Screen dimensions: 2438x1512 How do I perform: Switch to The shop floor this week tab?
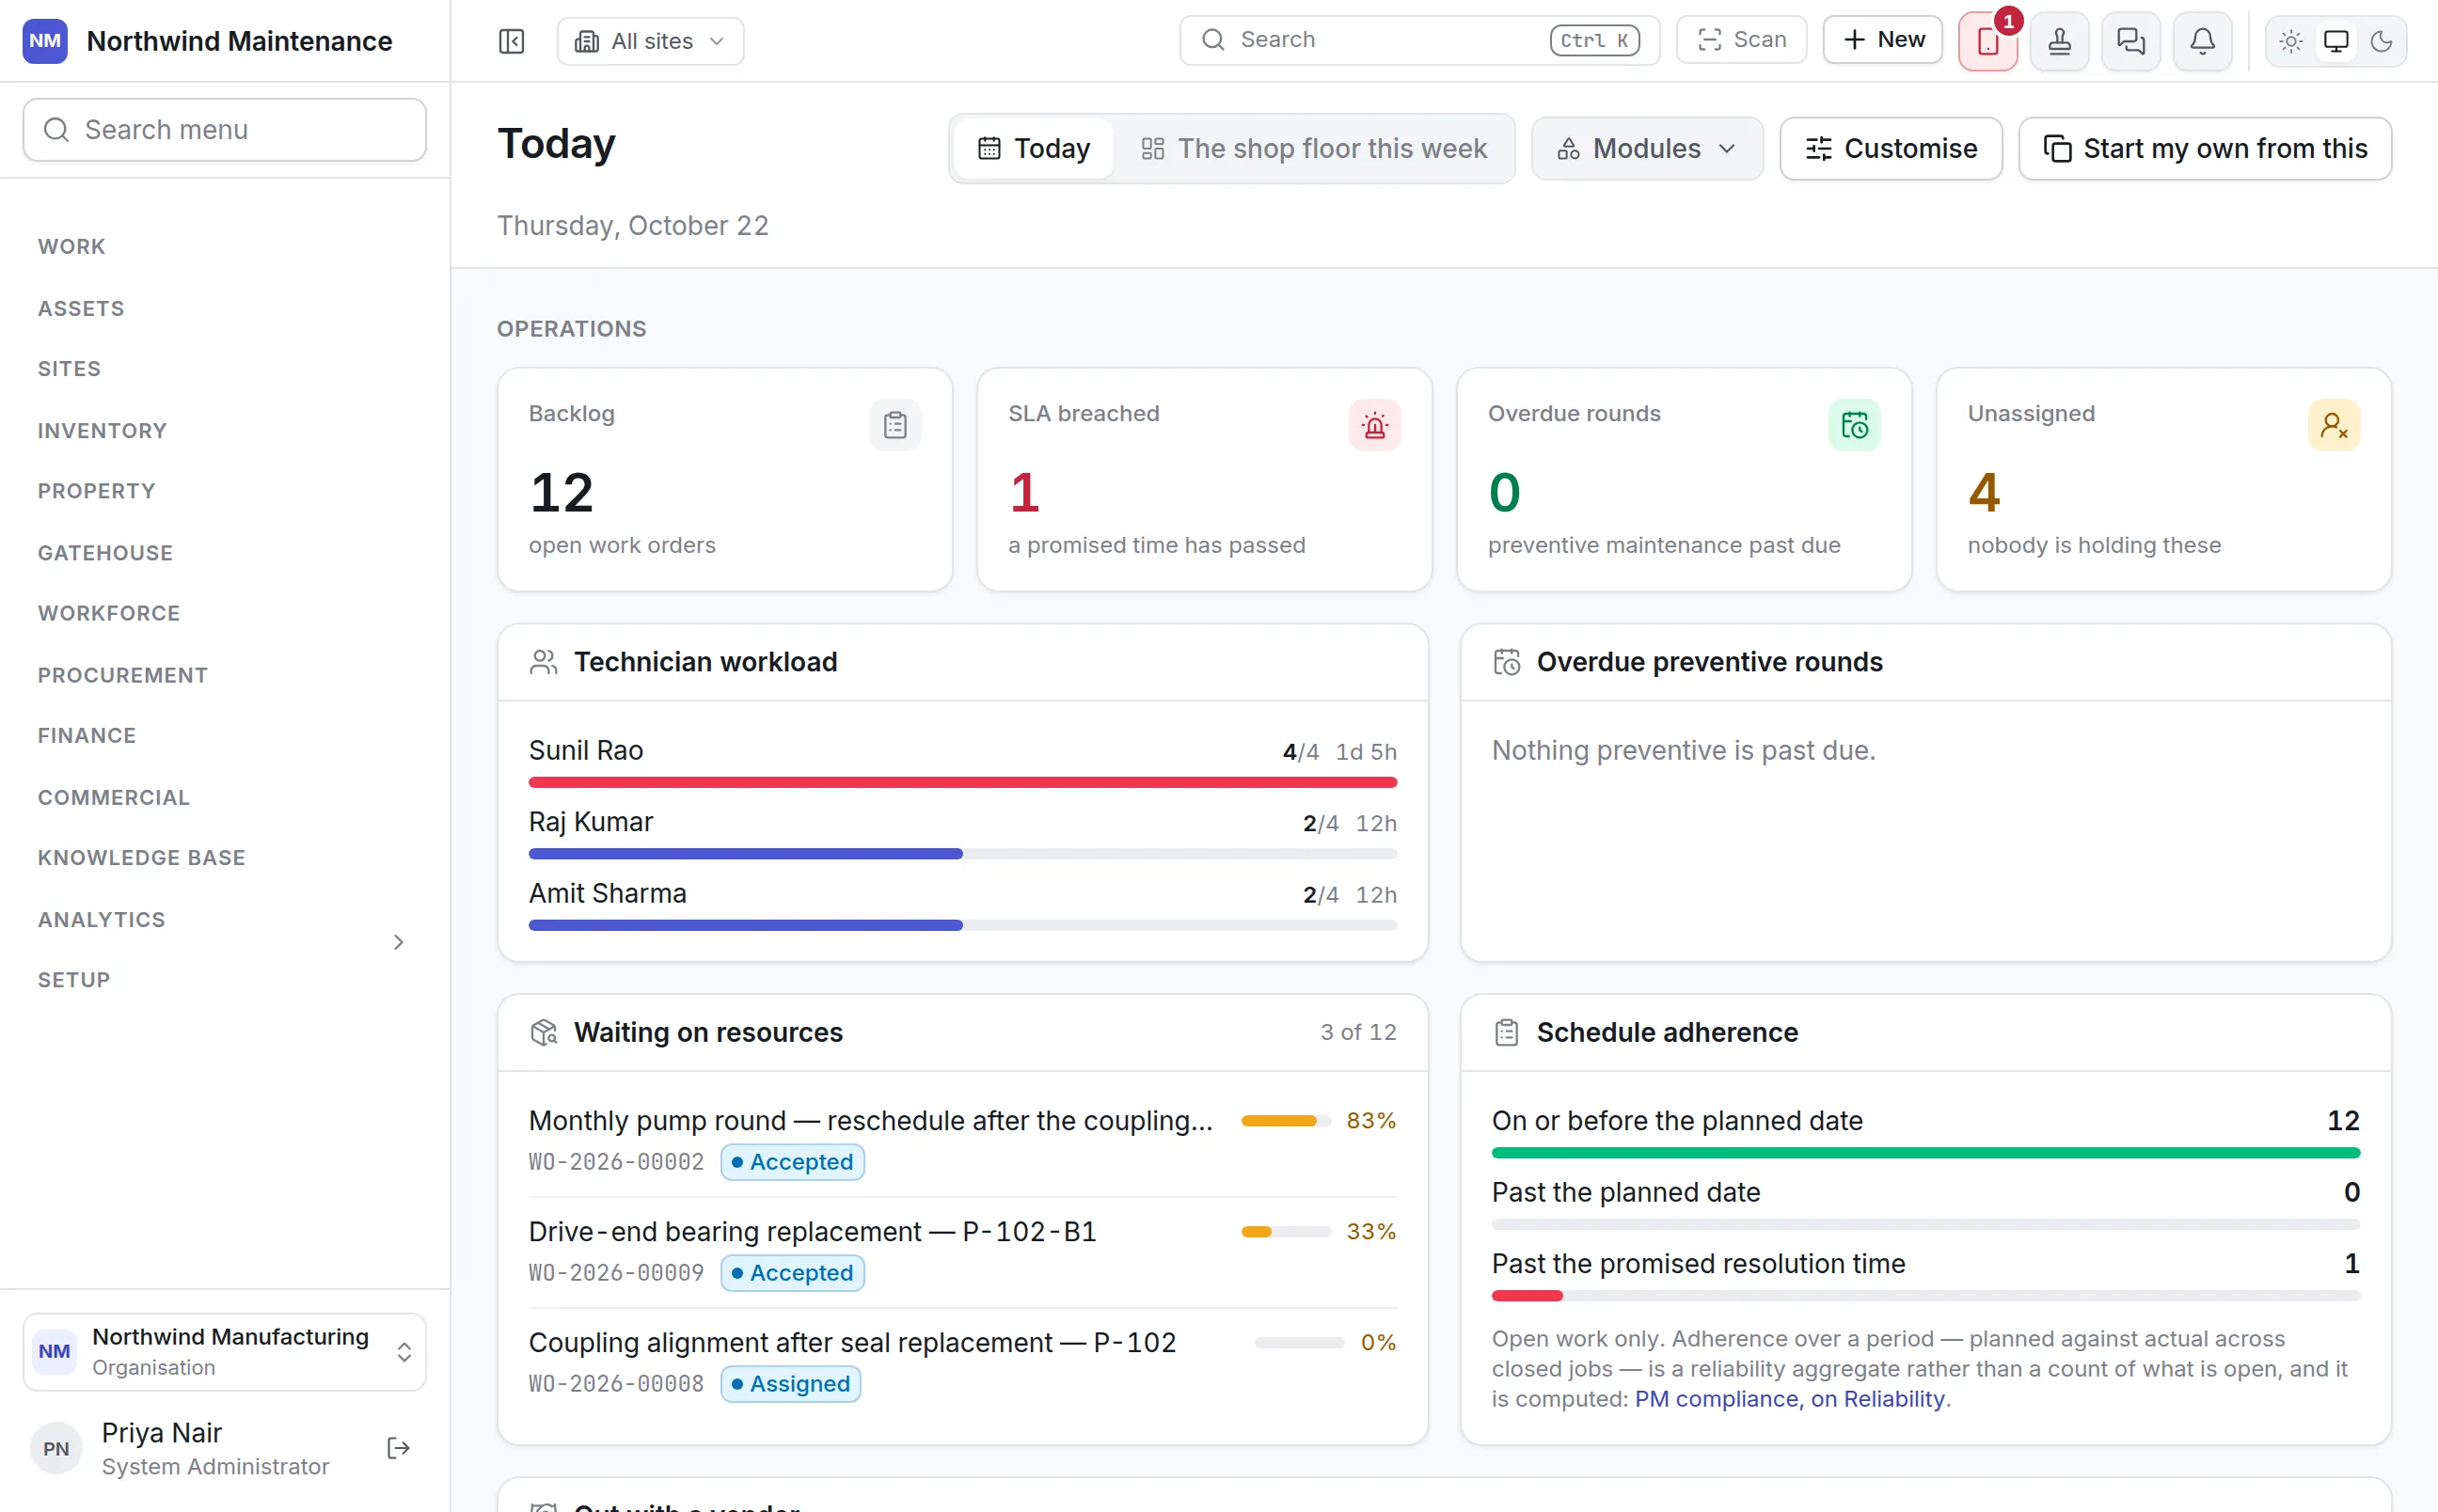[1313, 148]
